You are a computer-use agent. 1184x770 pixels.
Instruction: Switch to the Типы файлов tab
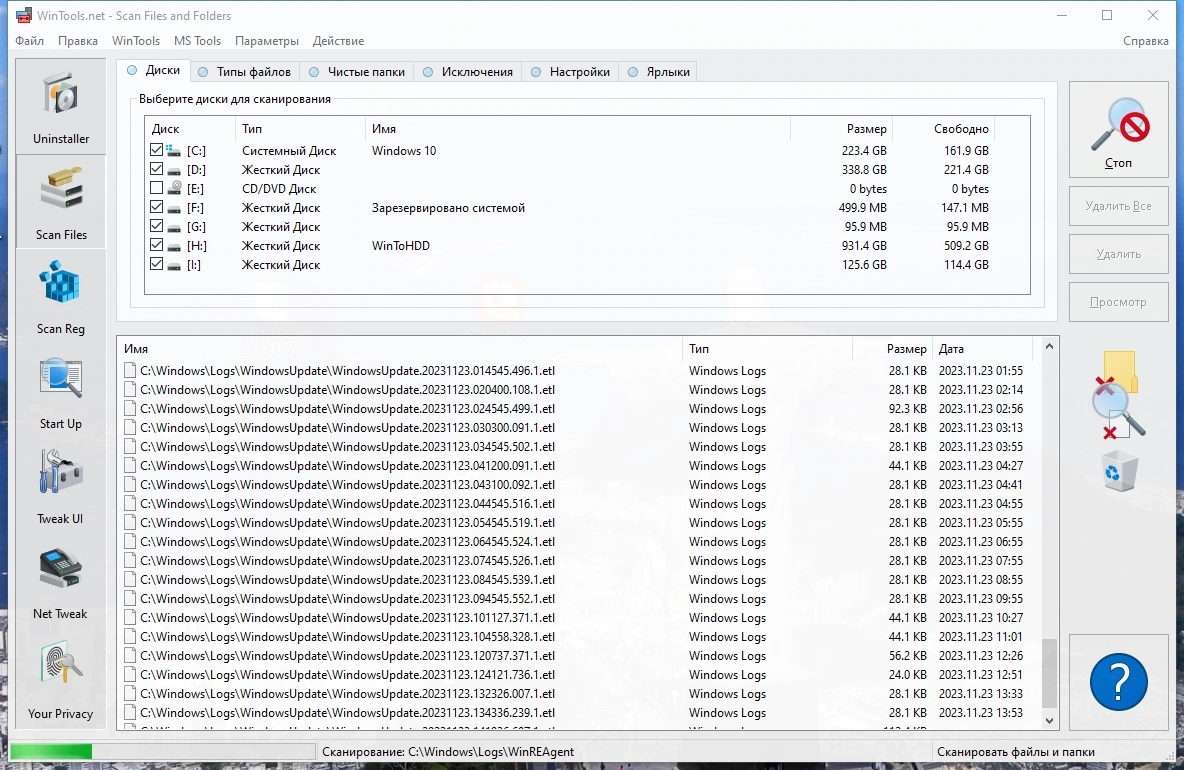(x=245, y=72)
